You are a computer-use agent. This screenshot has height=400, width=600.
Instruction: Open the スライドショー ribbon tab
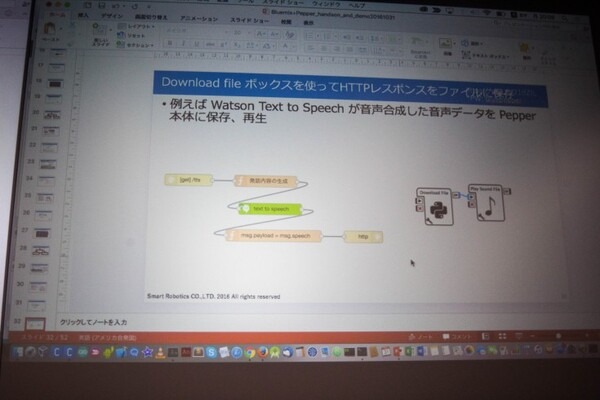(245, 18)
